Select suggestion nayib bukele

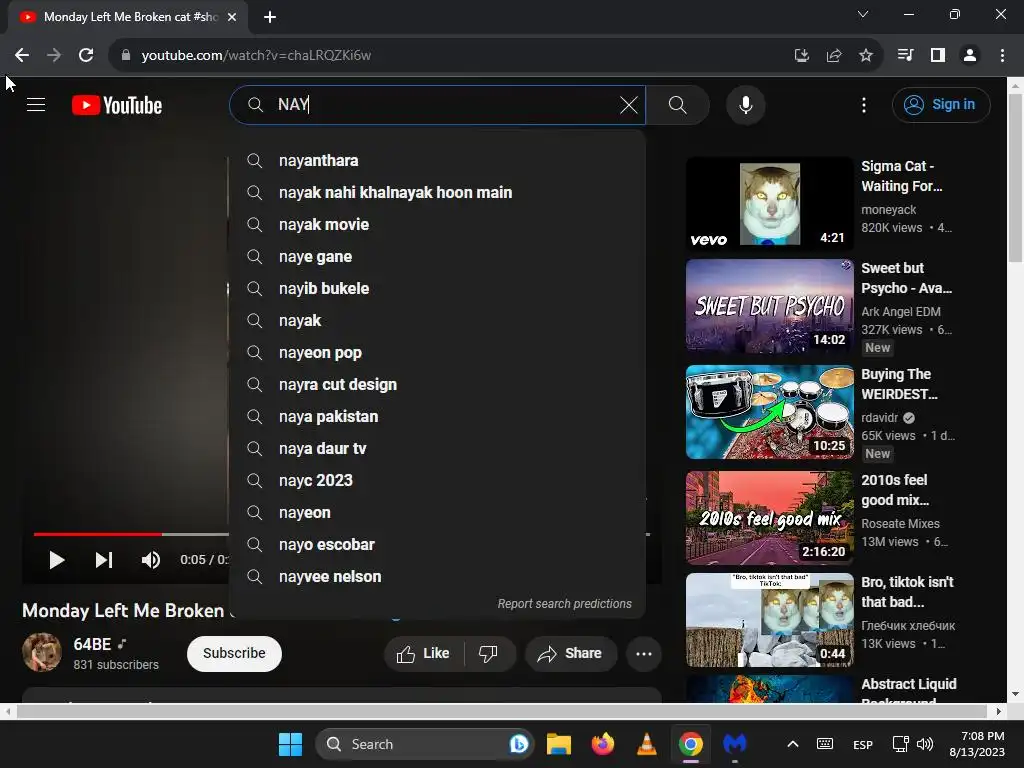coord(438,289)
